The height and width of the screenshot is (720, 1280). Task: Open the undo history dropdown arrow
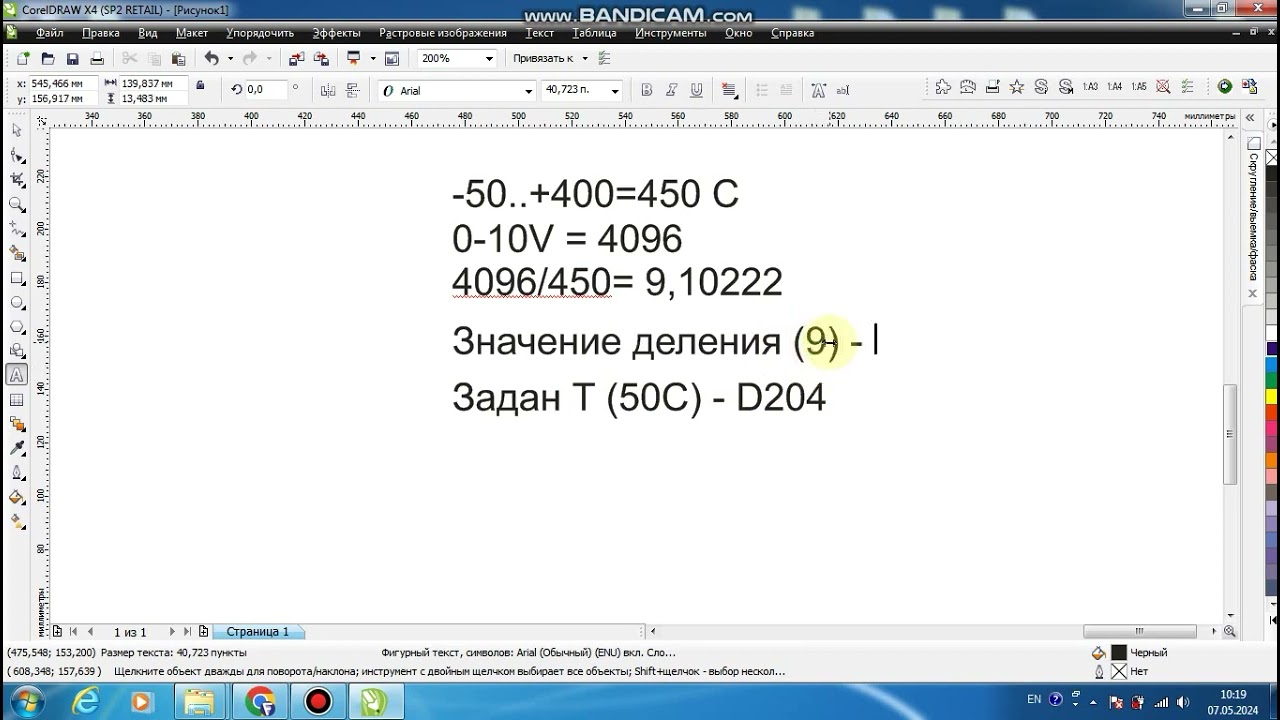[x=230, y=59]
